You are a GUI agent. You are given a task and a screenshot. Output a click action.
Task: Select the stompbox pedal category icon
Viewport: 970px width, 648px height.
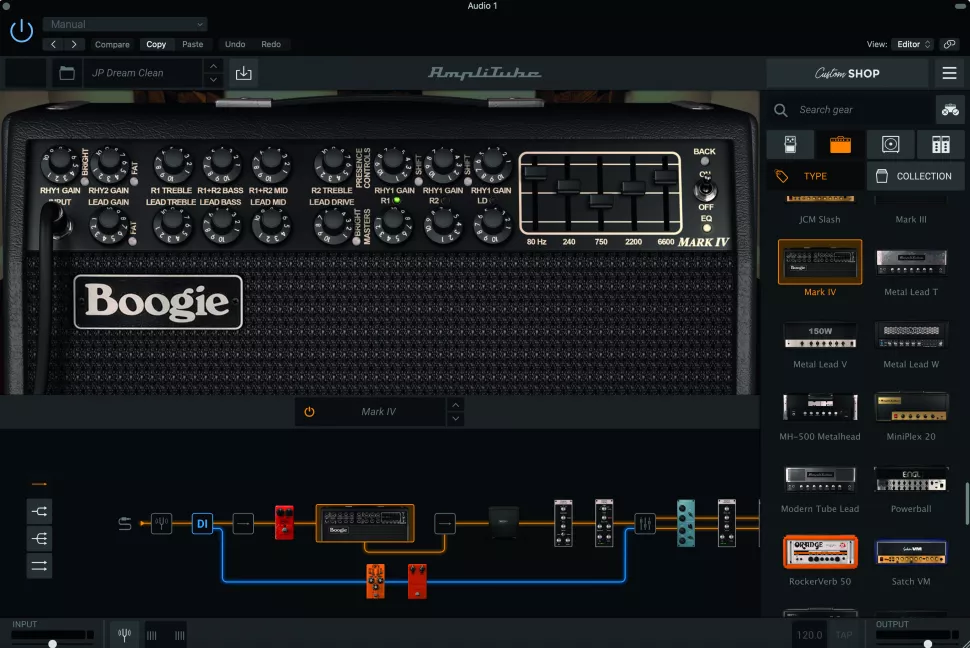[789, 144]
